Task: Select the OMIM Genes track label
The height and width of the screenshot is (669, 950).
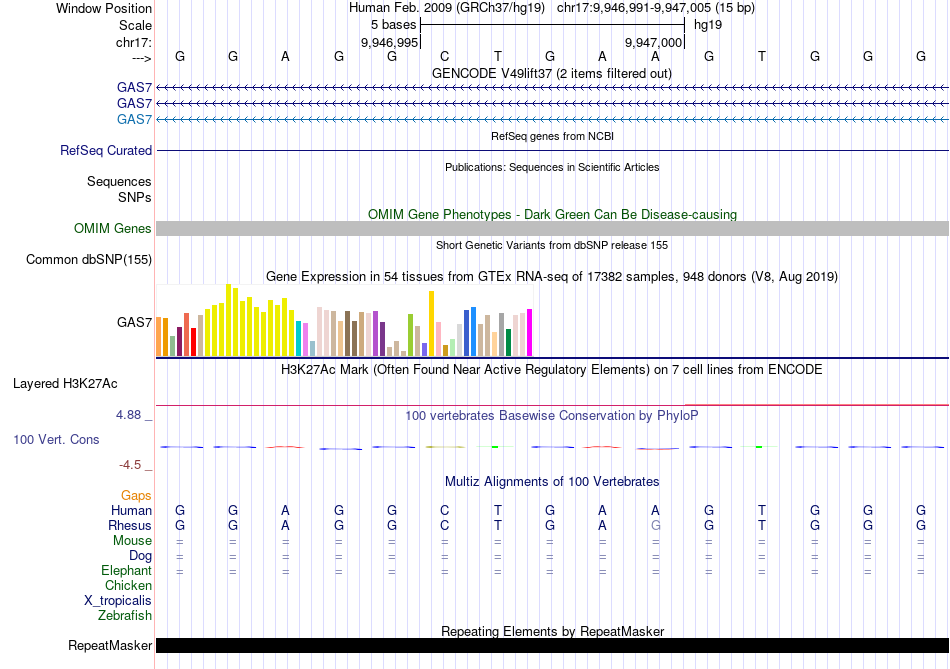Action: click(x=113, y=229)
